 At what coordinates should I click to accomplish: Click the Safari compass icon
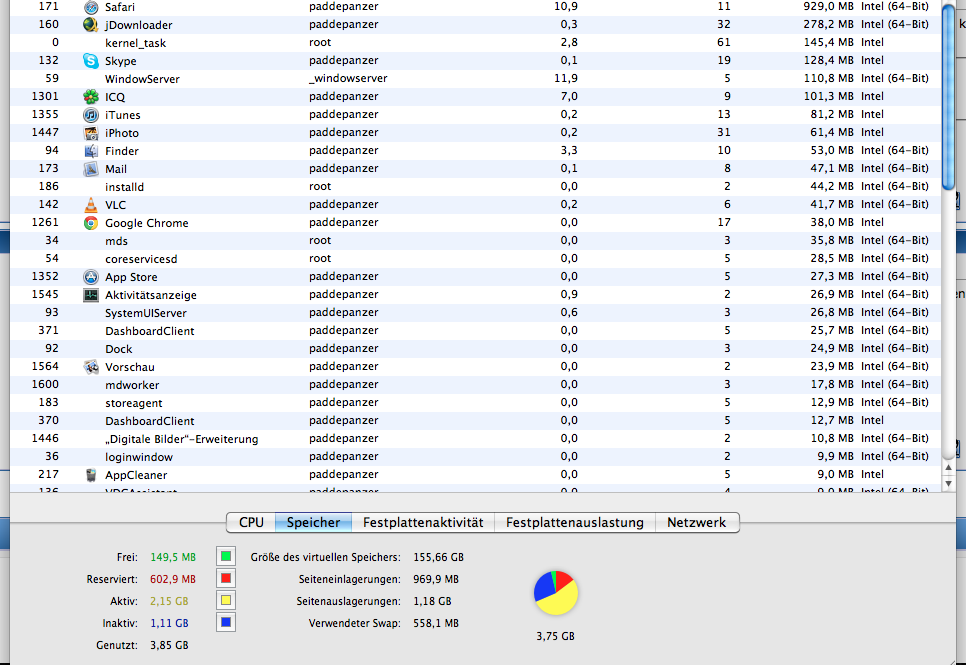coord(91,7)
